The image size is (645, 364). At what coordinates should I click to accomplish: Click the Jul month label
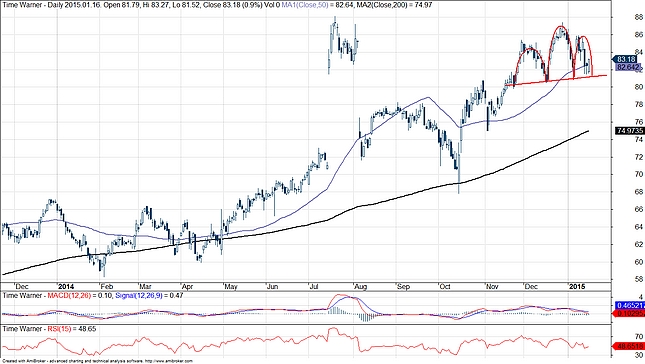click(x=315, y=286)
